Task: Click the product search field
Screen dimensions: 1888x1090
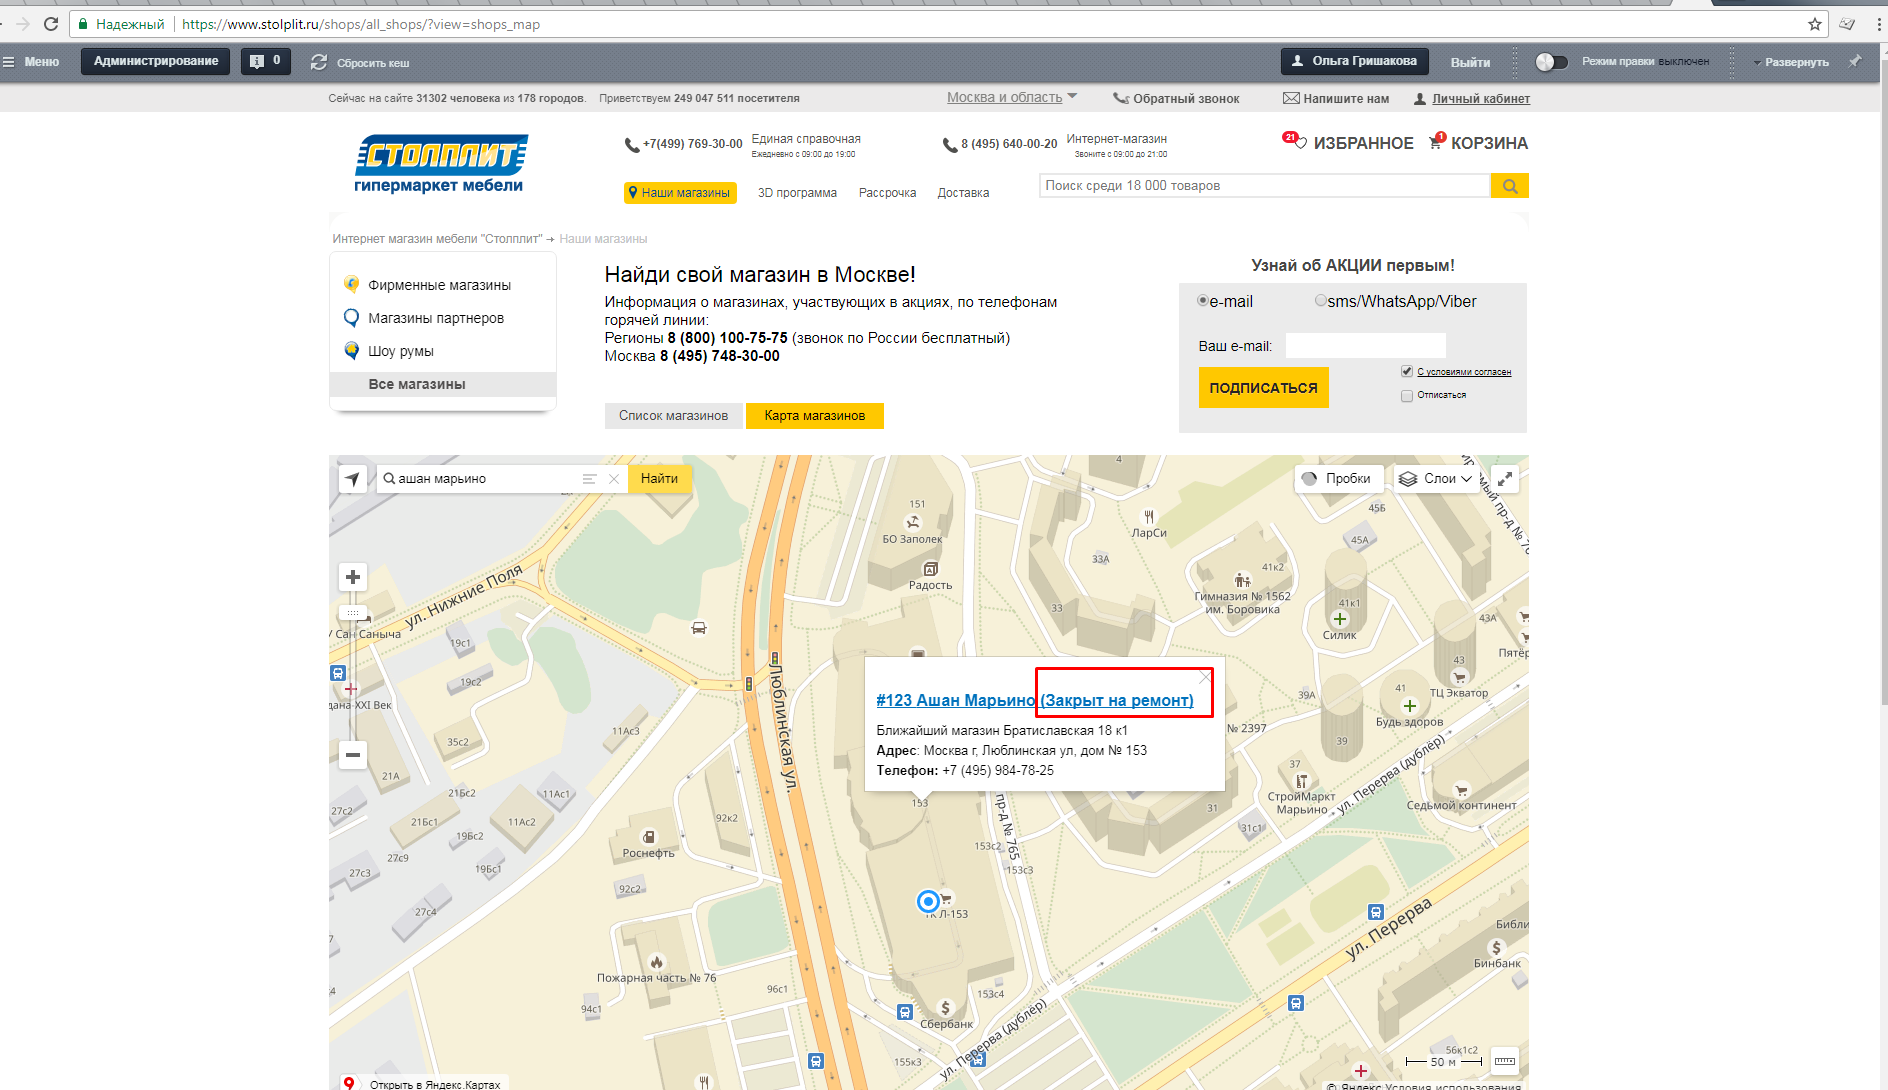Action: [1264, 186]
